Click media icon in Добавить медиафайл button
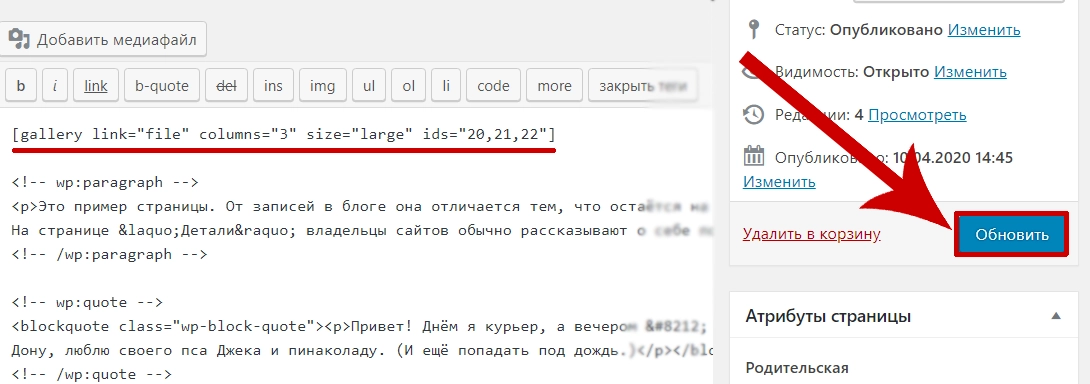The image size is (1090, 384). click(x=19, y=40)
